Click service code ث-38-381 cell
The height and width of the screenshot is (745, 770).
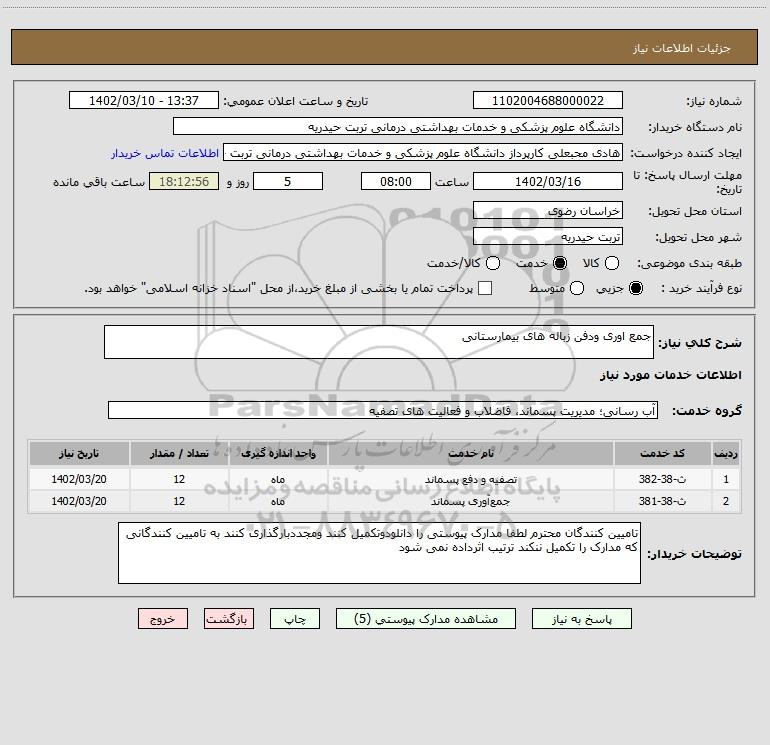(662, 501)
